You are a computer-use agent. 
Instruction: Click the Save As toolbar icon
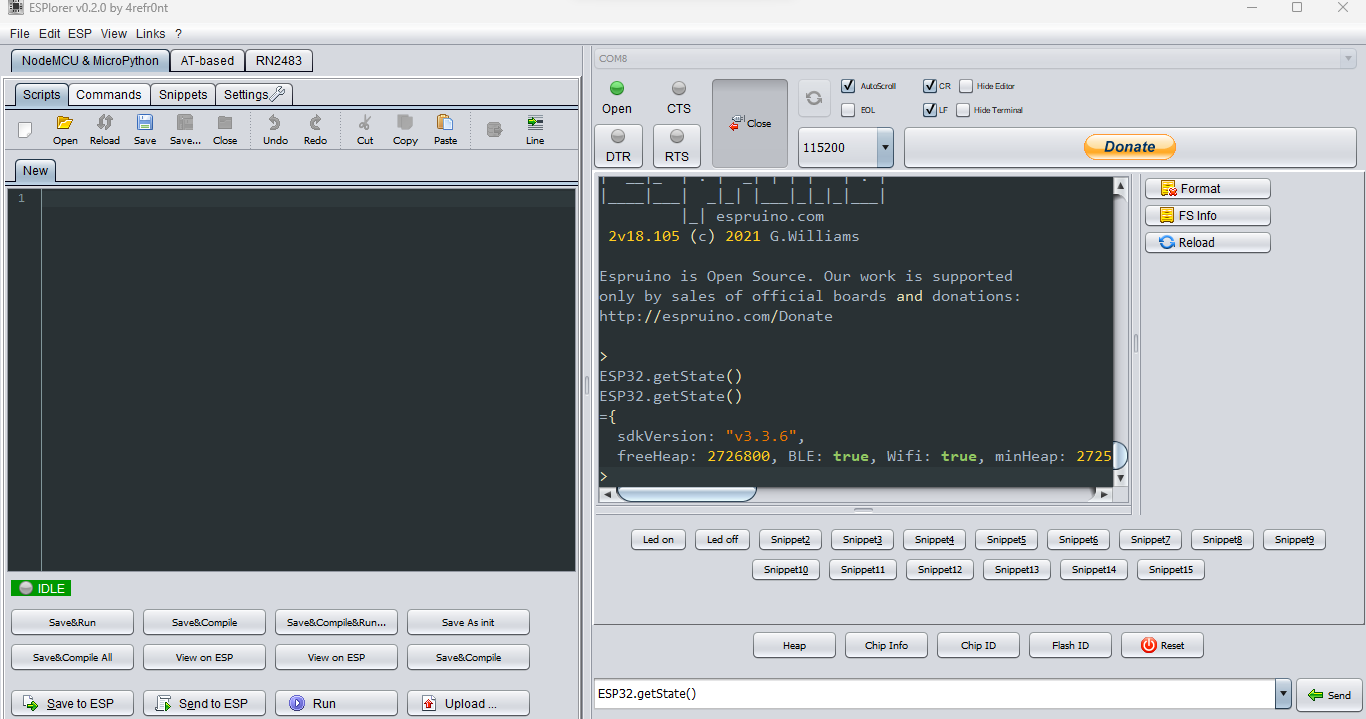click(185, 129)
